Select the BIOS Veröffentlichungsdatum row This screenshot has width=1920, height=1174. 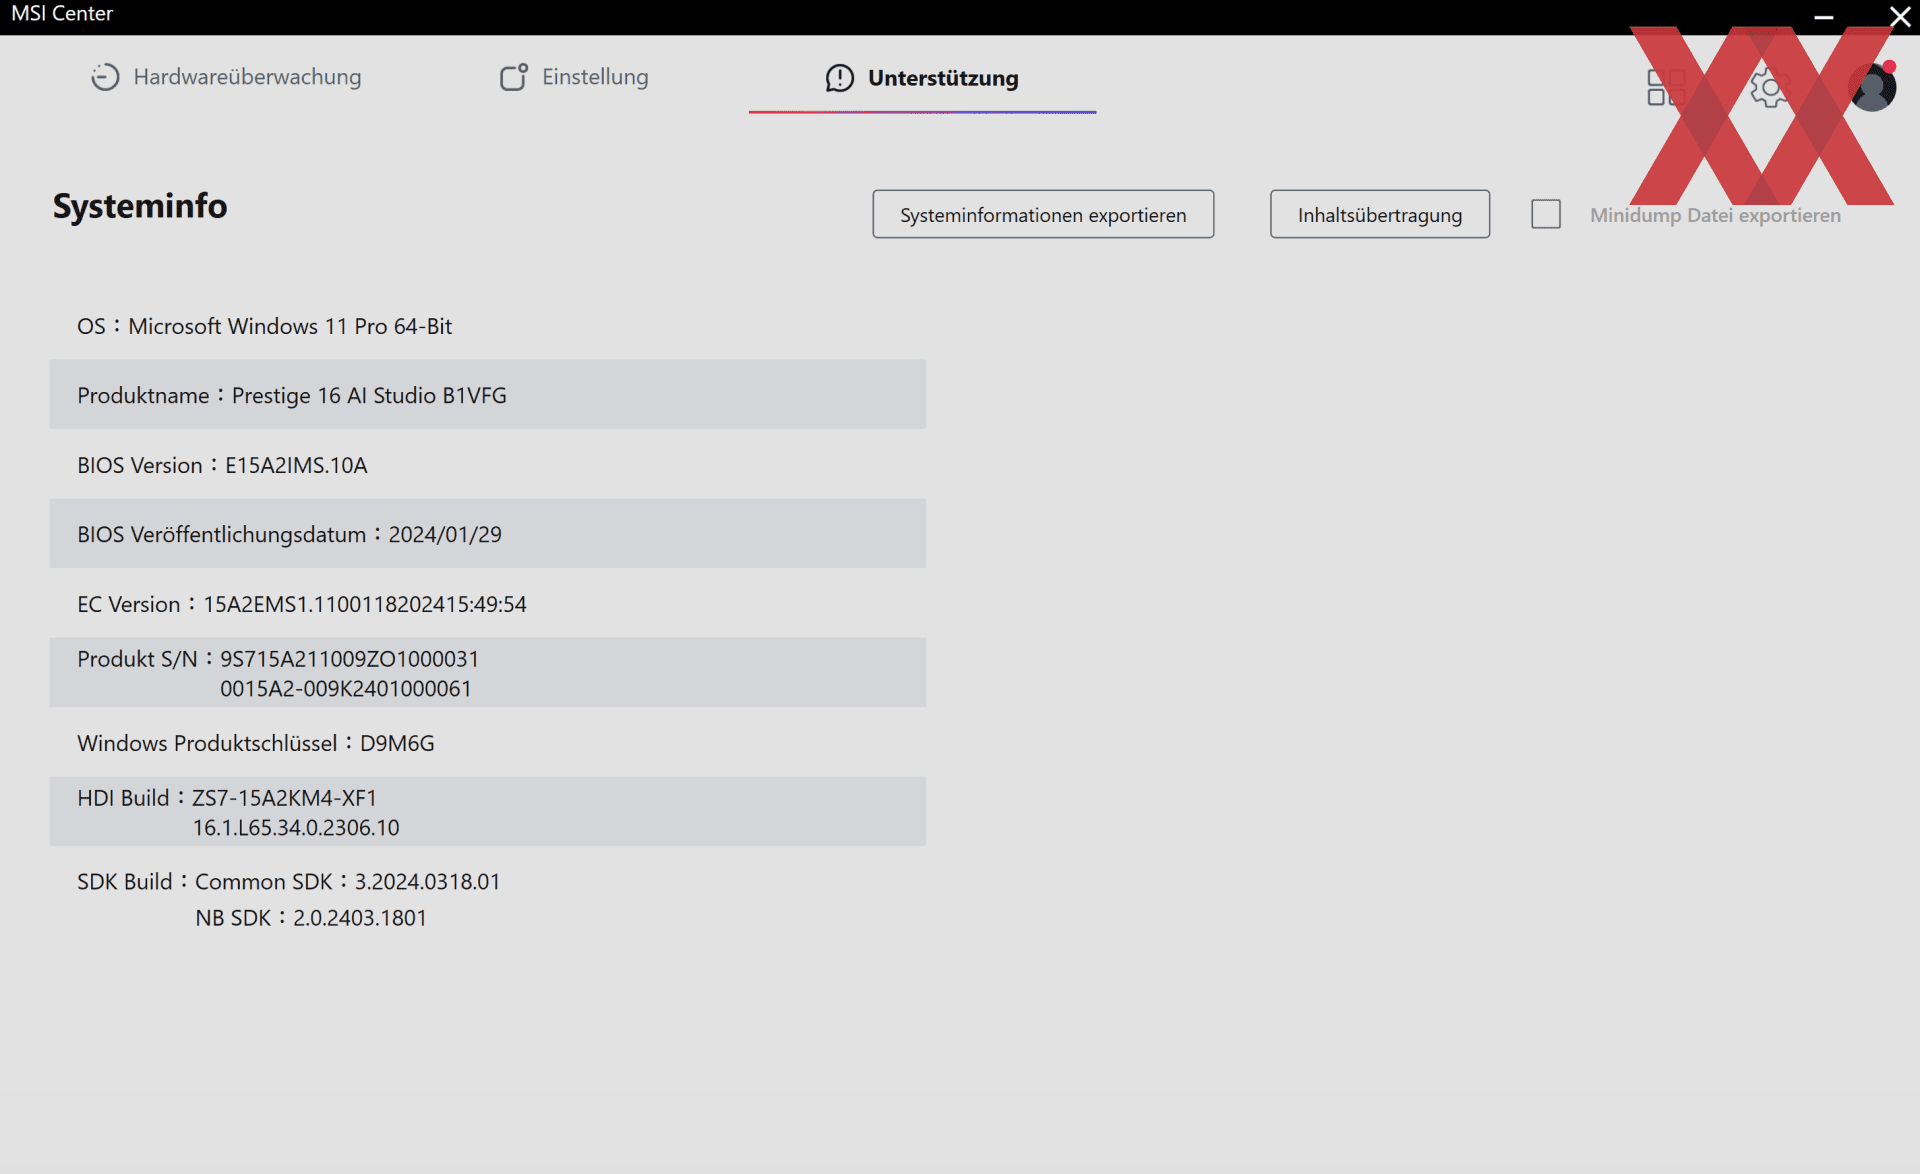point(488,534)
